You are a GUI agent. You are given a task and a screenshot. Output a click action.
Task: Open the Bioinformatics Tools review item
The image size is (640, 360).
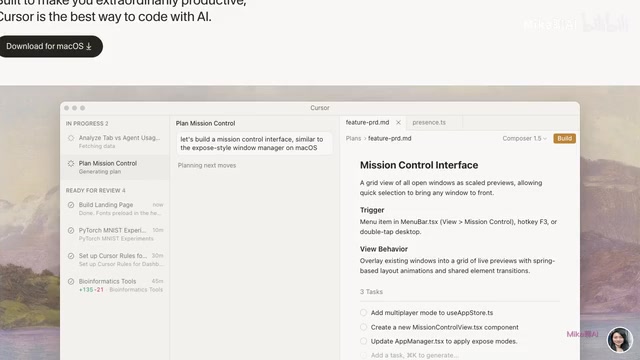[115, 285]
